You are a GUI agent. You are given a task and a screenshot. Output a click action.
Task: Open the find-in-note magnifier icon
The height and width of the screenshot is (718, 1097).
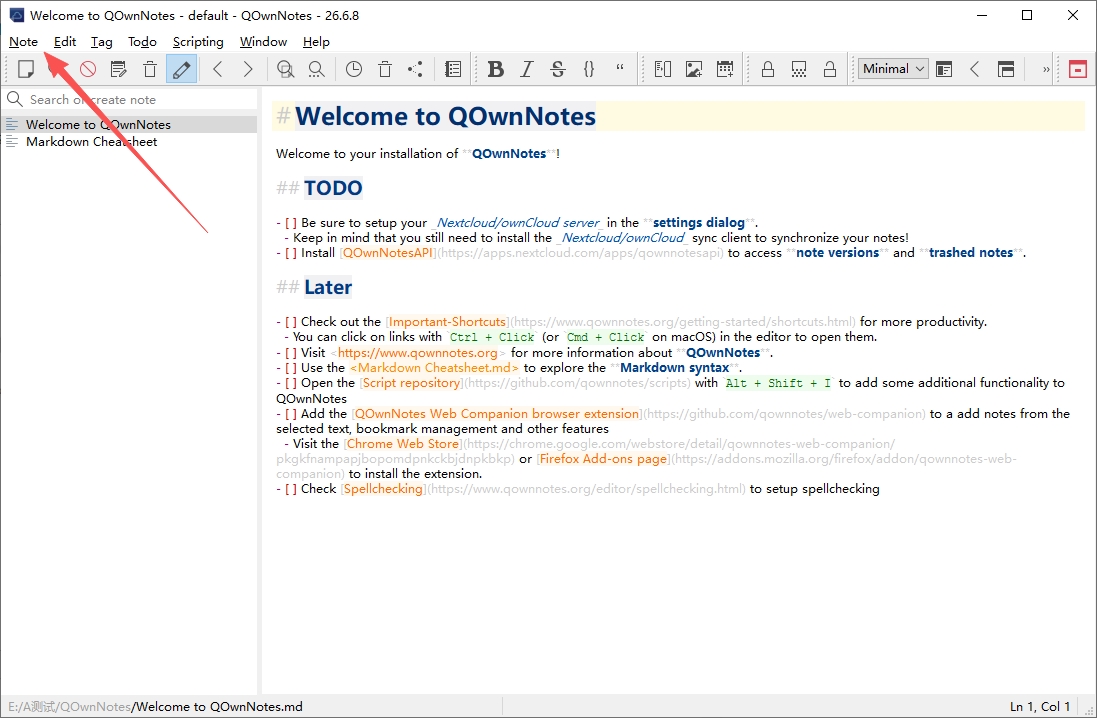pyautogui.click(x=285, y=69)
